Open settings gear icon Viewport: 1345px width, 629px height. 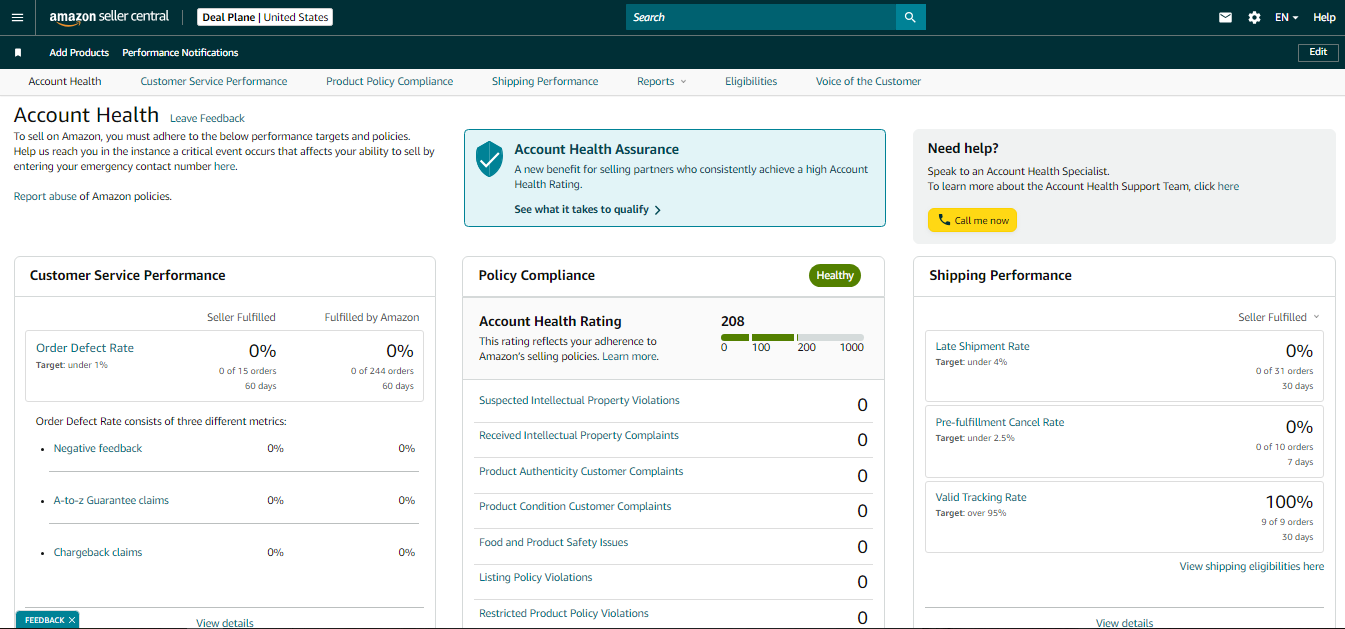coord(1254,17)
